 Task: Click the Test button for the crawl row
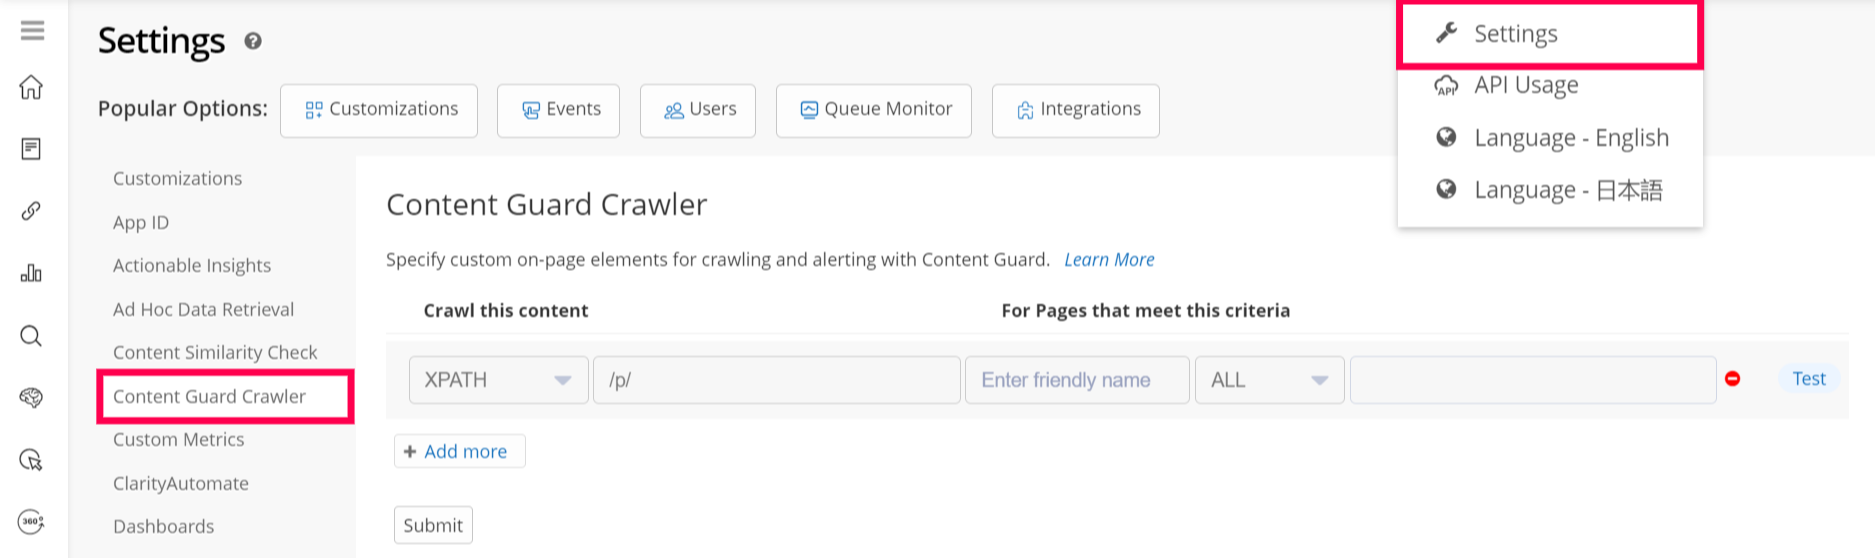pos(1808,379)
